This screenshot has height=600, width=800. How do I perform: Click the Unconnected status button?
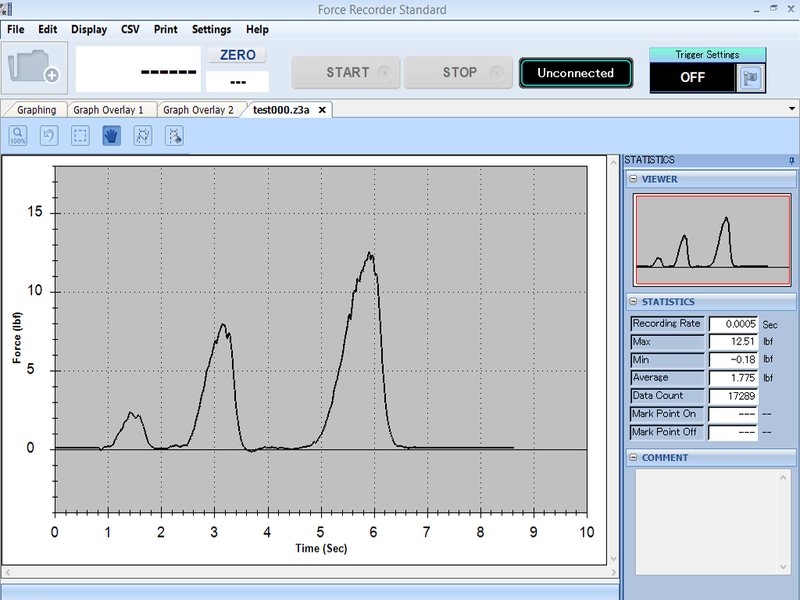pos(575,73)
